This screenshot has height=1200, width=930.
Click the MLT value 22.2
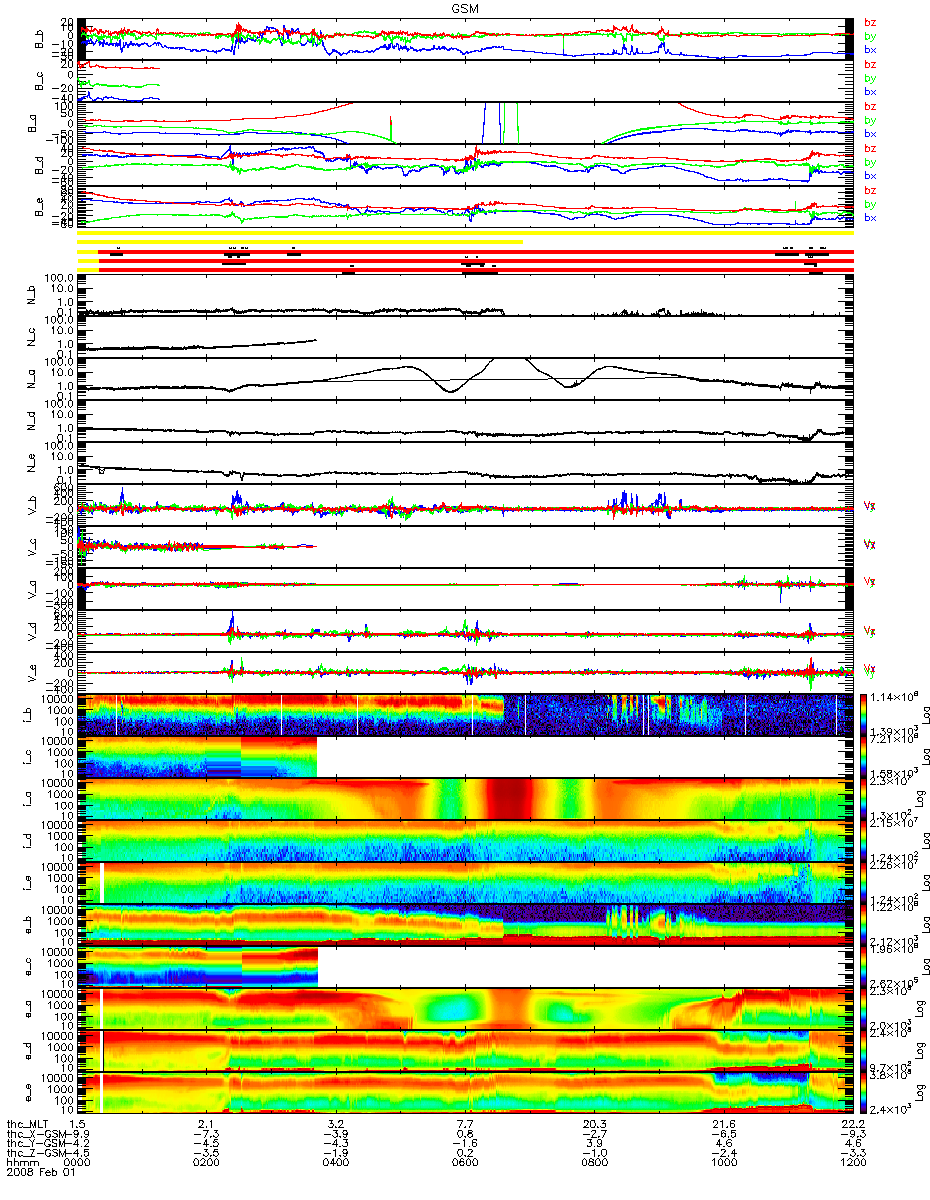coord(851,1126)
